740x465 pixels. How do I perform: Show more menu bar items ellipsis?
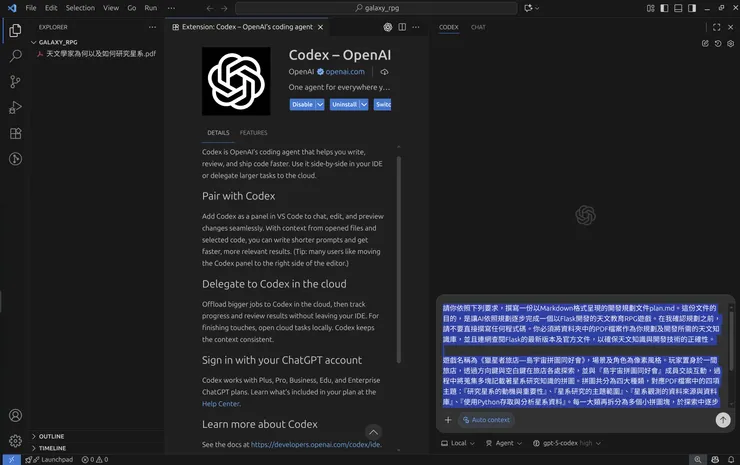pyautogui.click(x=171, y=8)
